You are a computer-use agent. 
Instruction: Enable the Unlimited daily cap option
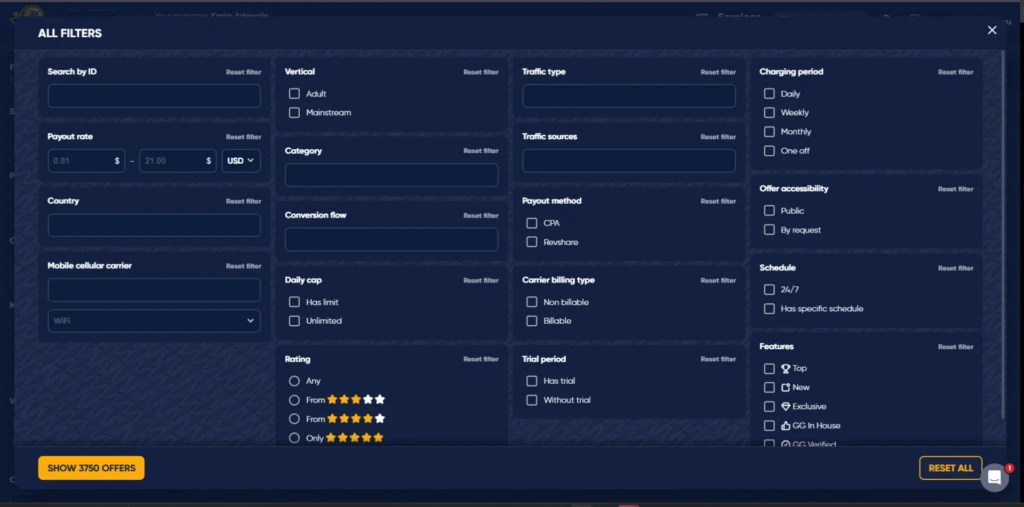pyautogui.click(x=295, y=321)
